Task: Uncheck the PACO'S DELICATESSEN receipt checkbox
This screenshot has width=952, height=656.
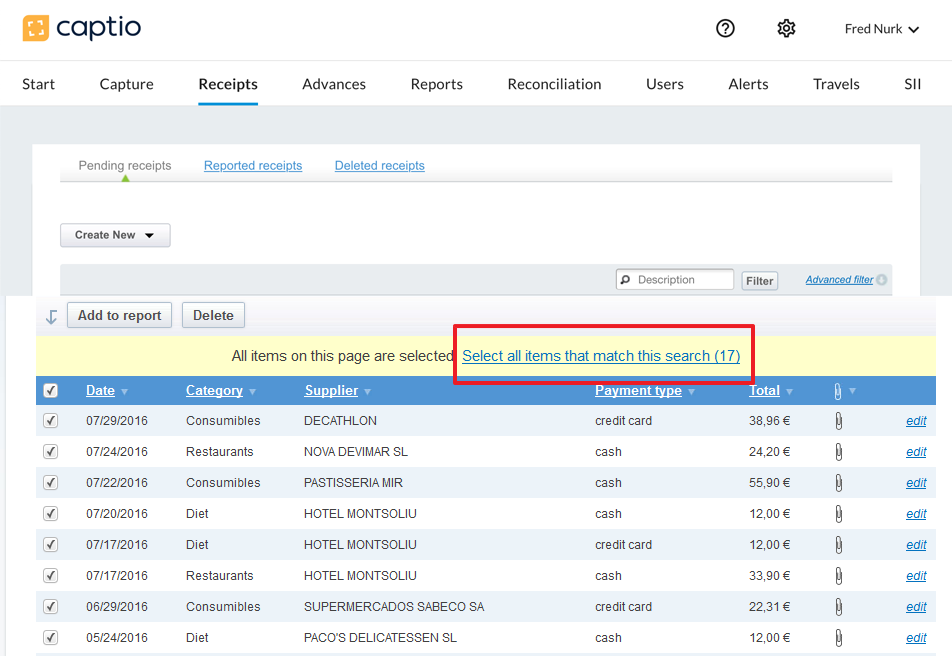Action: 51,638
